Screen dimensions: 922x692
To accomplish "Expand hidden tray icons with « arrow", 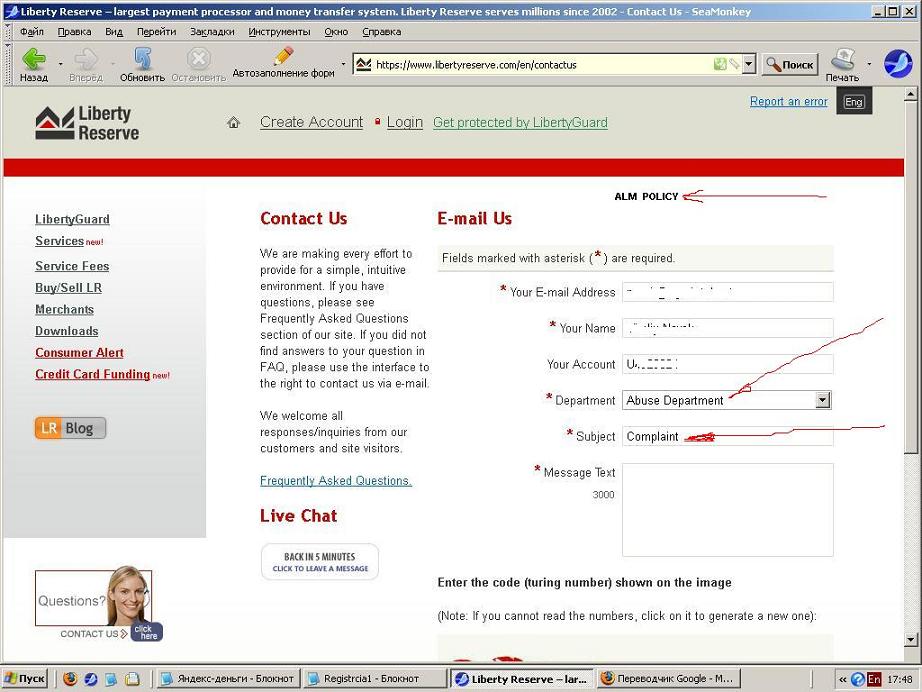I will tap(843, 680).
